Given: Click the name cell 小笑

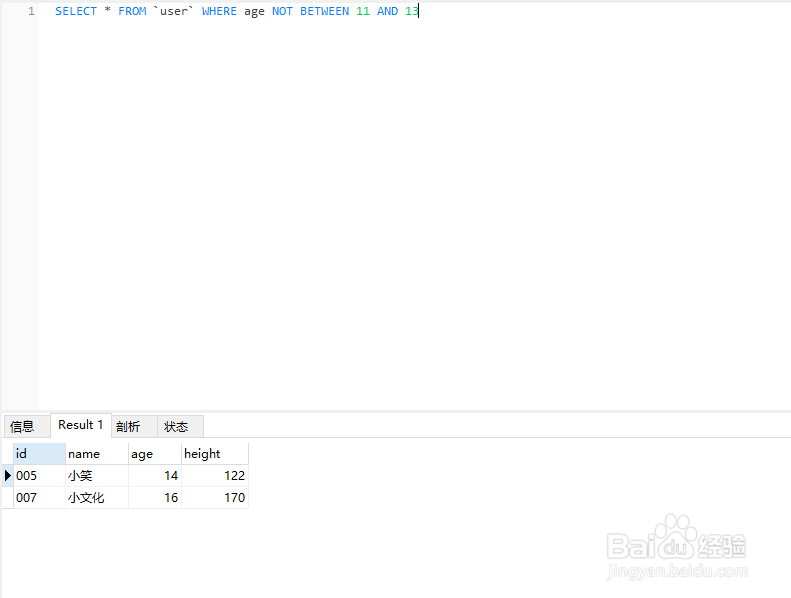Looking at the screenshot, I should (96, 475).
